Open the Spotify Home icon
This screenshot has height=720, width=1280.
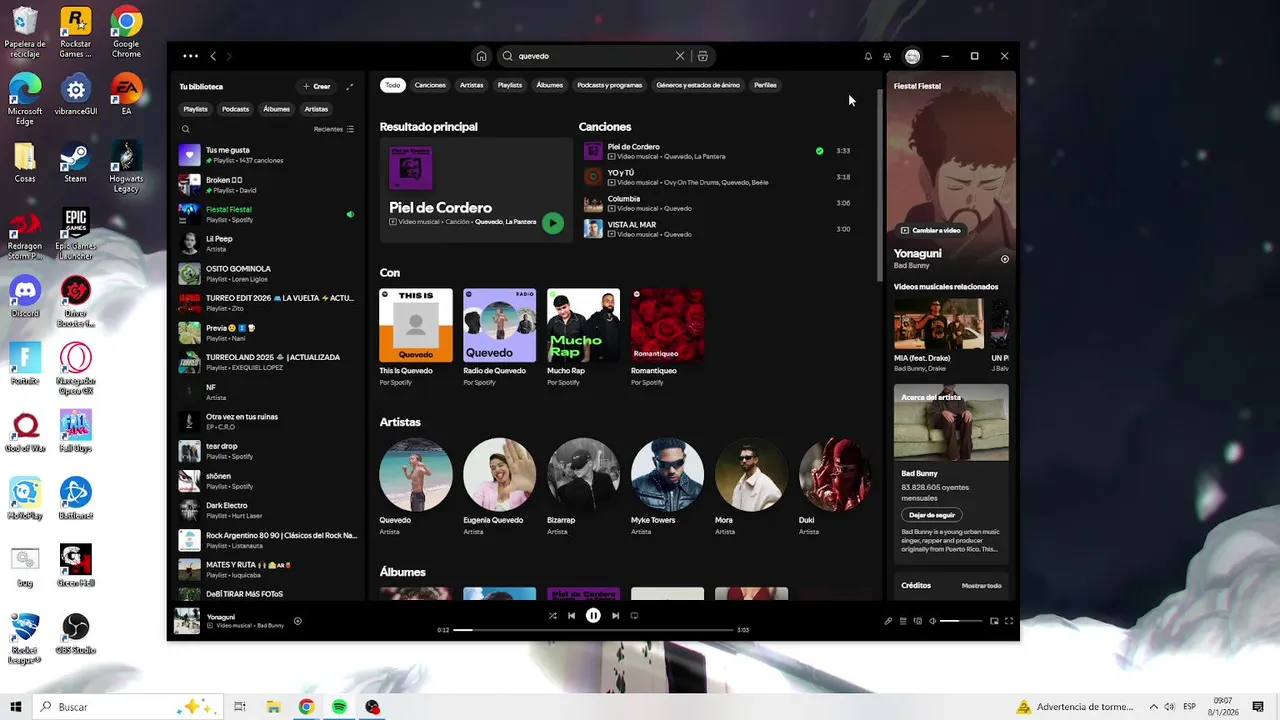pyautogui.click(x=481, y=56)
